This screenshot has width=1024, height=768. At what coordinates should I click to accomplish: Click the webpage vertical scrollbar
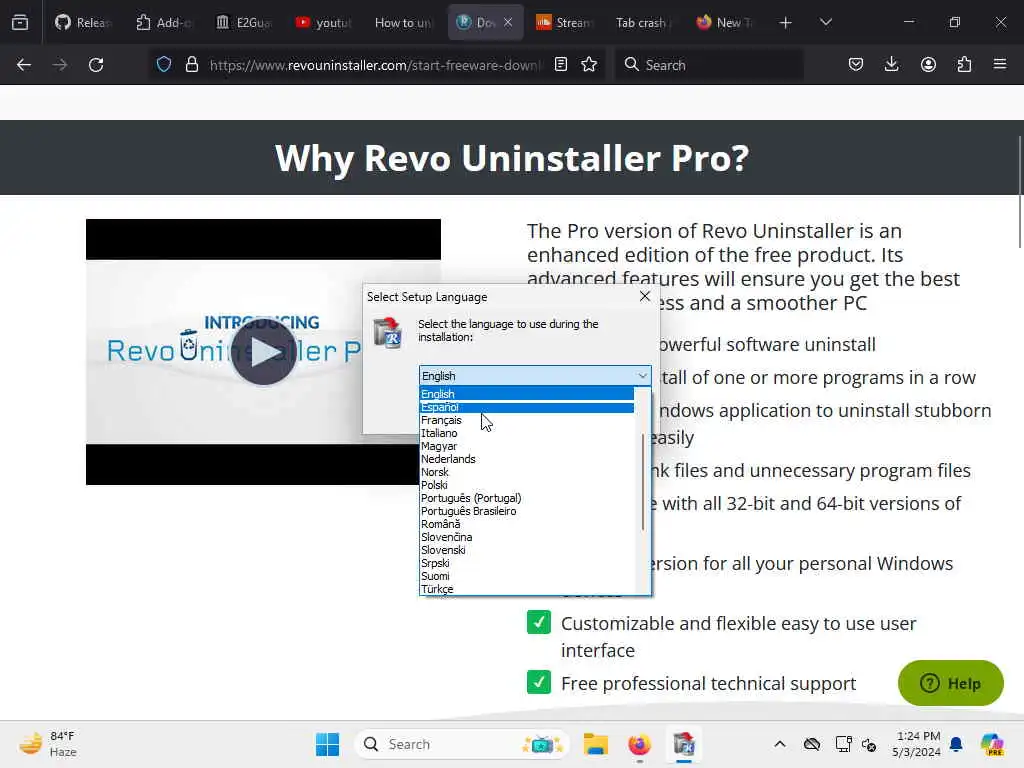(1019, 191)
